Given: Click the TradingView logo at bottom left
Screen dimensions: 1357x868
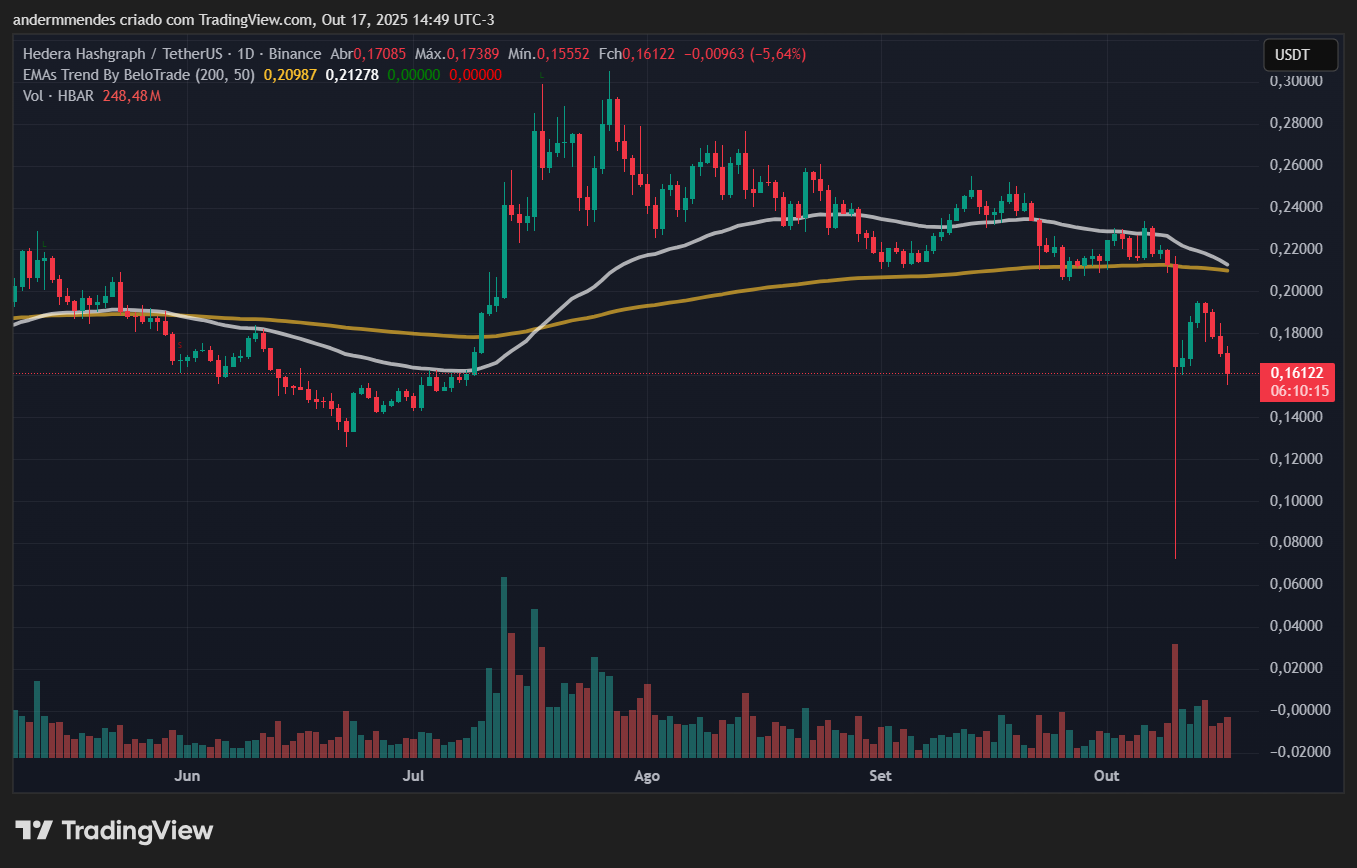Looking at the screenshot, I should pyautogui.click(x=114, y=830).
